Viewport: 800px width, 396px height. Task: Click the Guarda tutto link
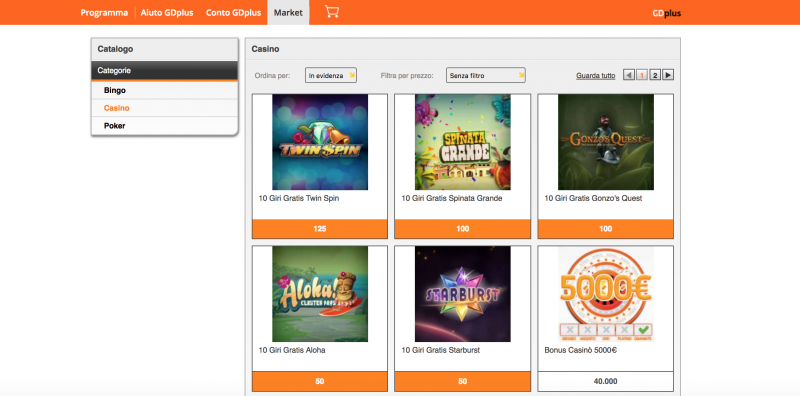(595, 76)
